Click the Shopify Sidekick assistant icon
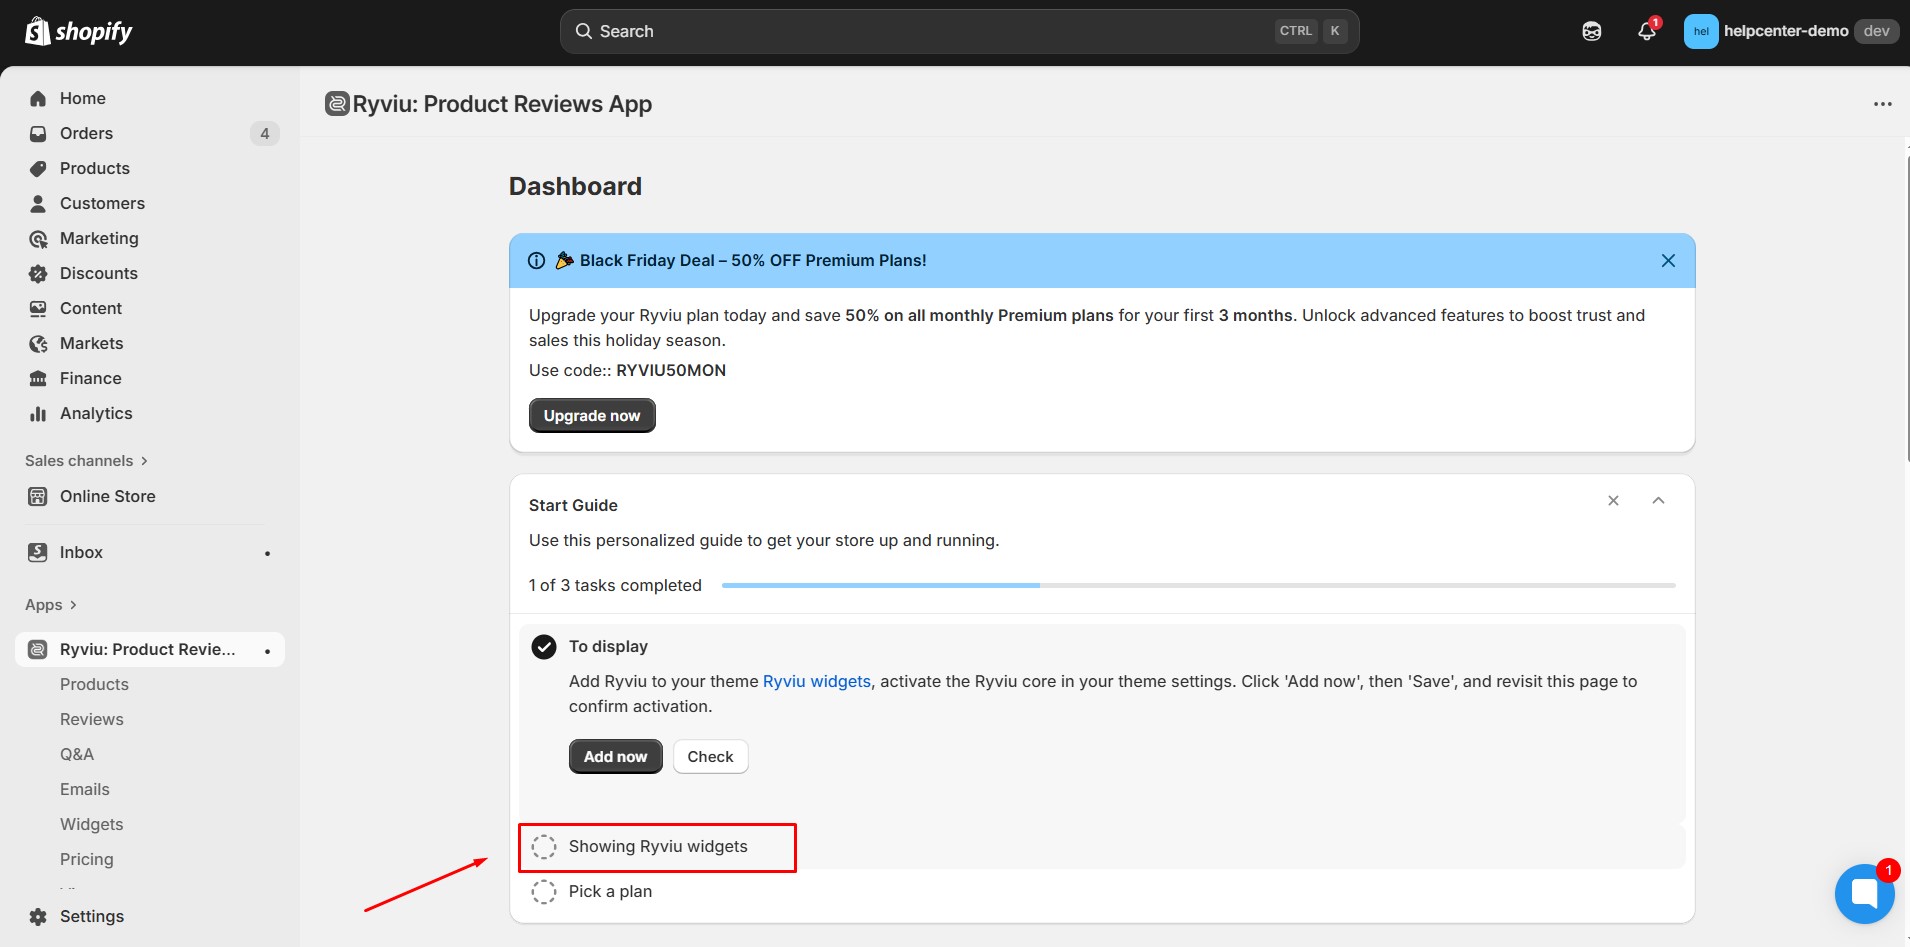1910x947 pixels. point(1592,31)
